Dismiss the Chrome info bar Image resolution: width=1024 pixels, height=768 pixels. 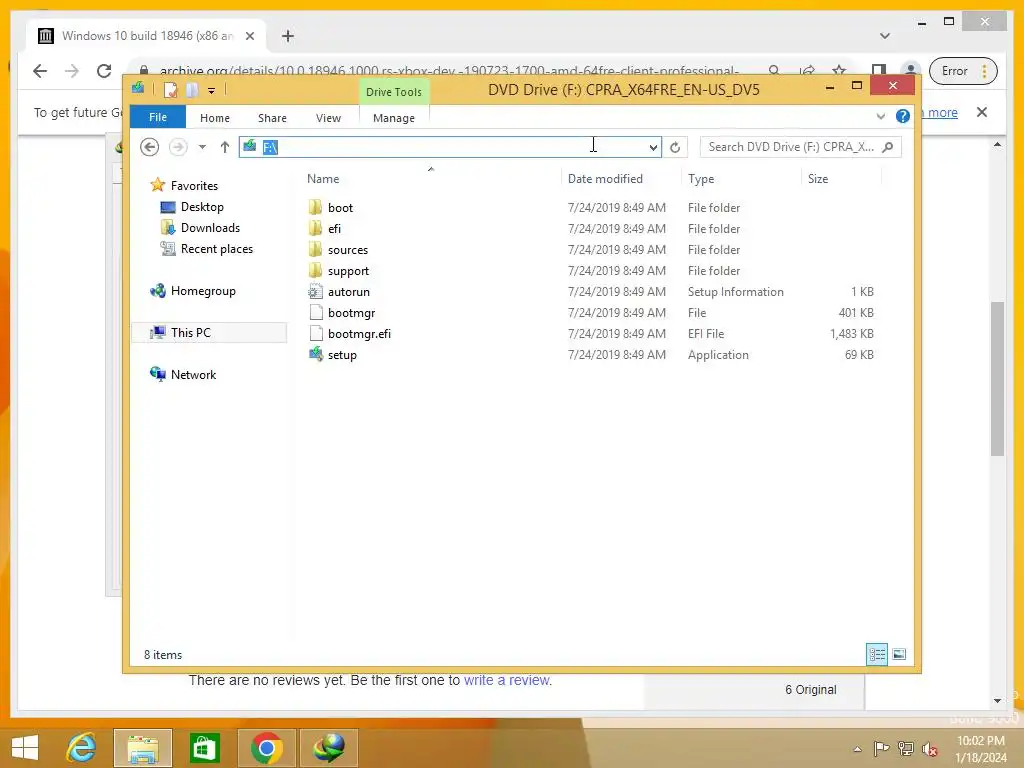tap(982, 112)
